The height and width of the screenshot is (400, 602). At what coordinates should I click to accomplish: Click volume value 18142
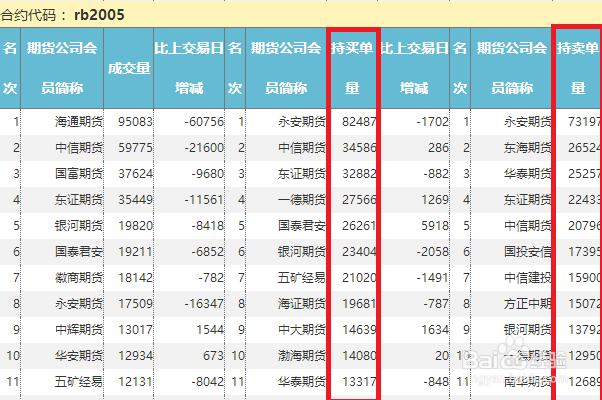point(136,278)
